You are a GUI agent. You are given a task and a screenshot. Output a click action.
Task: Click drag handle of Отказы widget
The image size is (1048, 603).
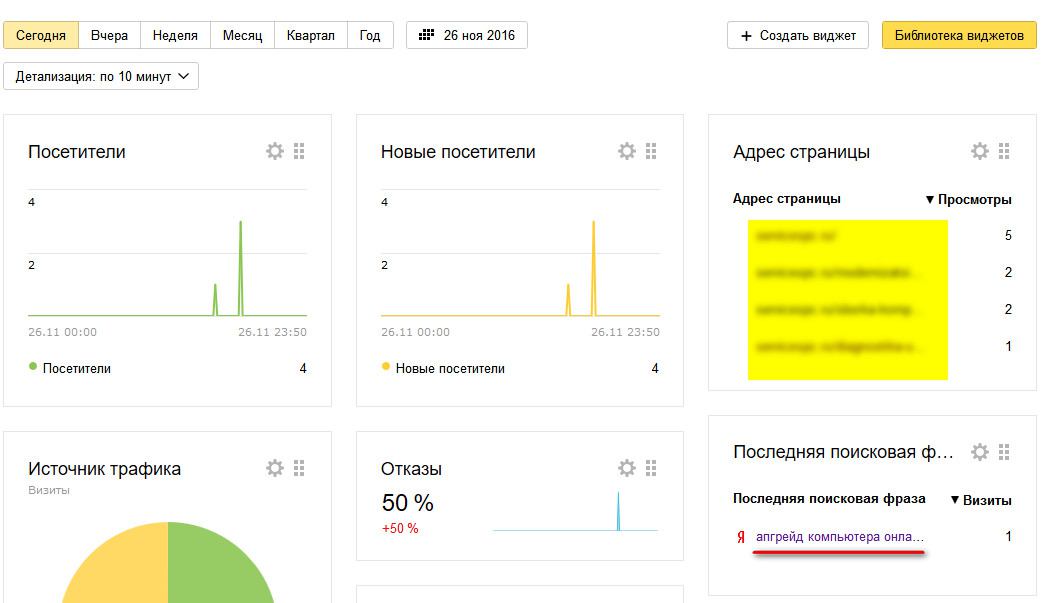(651, 468)
